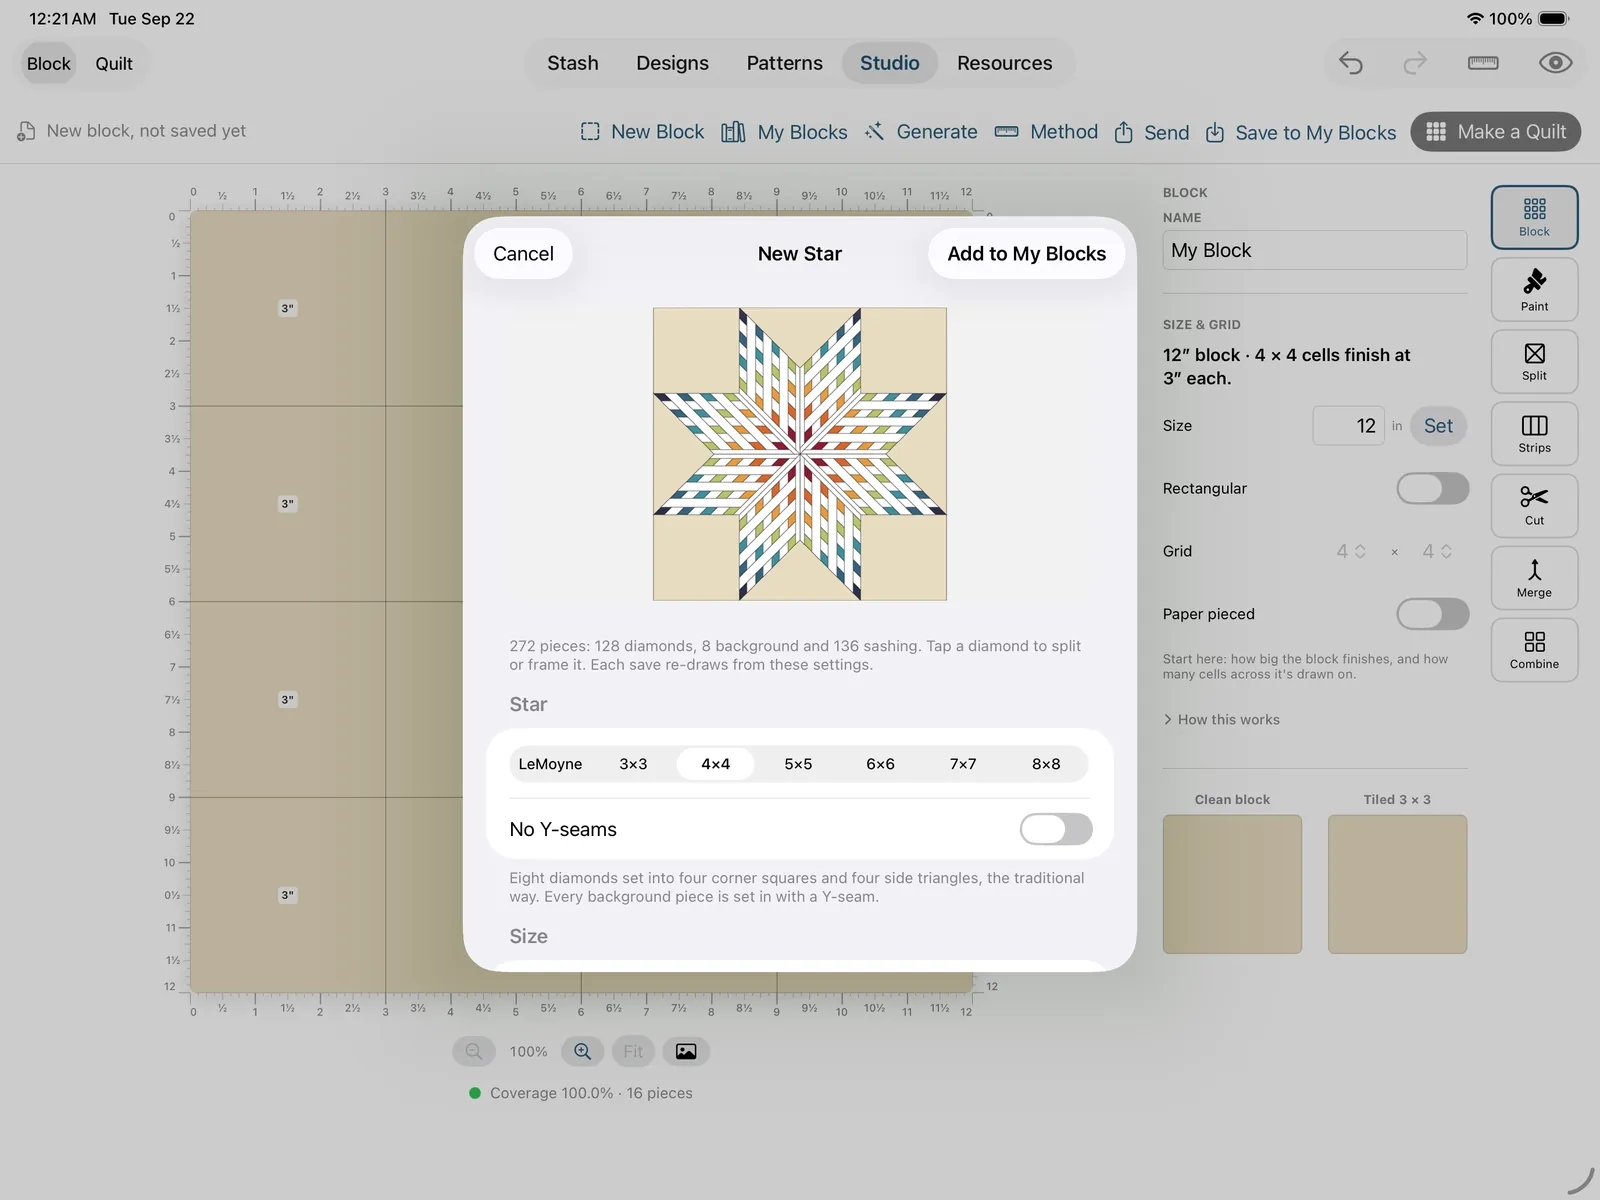Click the redo arrow icon
The height and width of the screenshot is (1200, 1600).
1415,63
